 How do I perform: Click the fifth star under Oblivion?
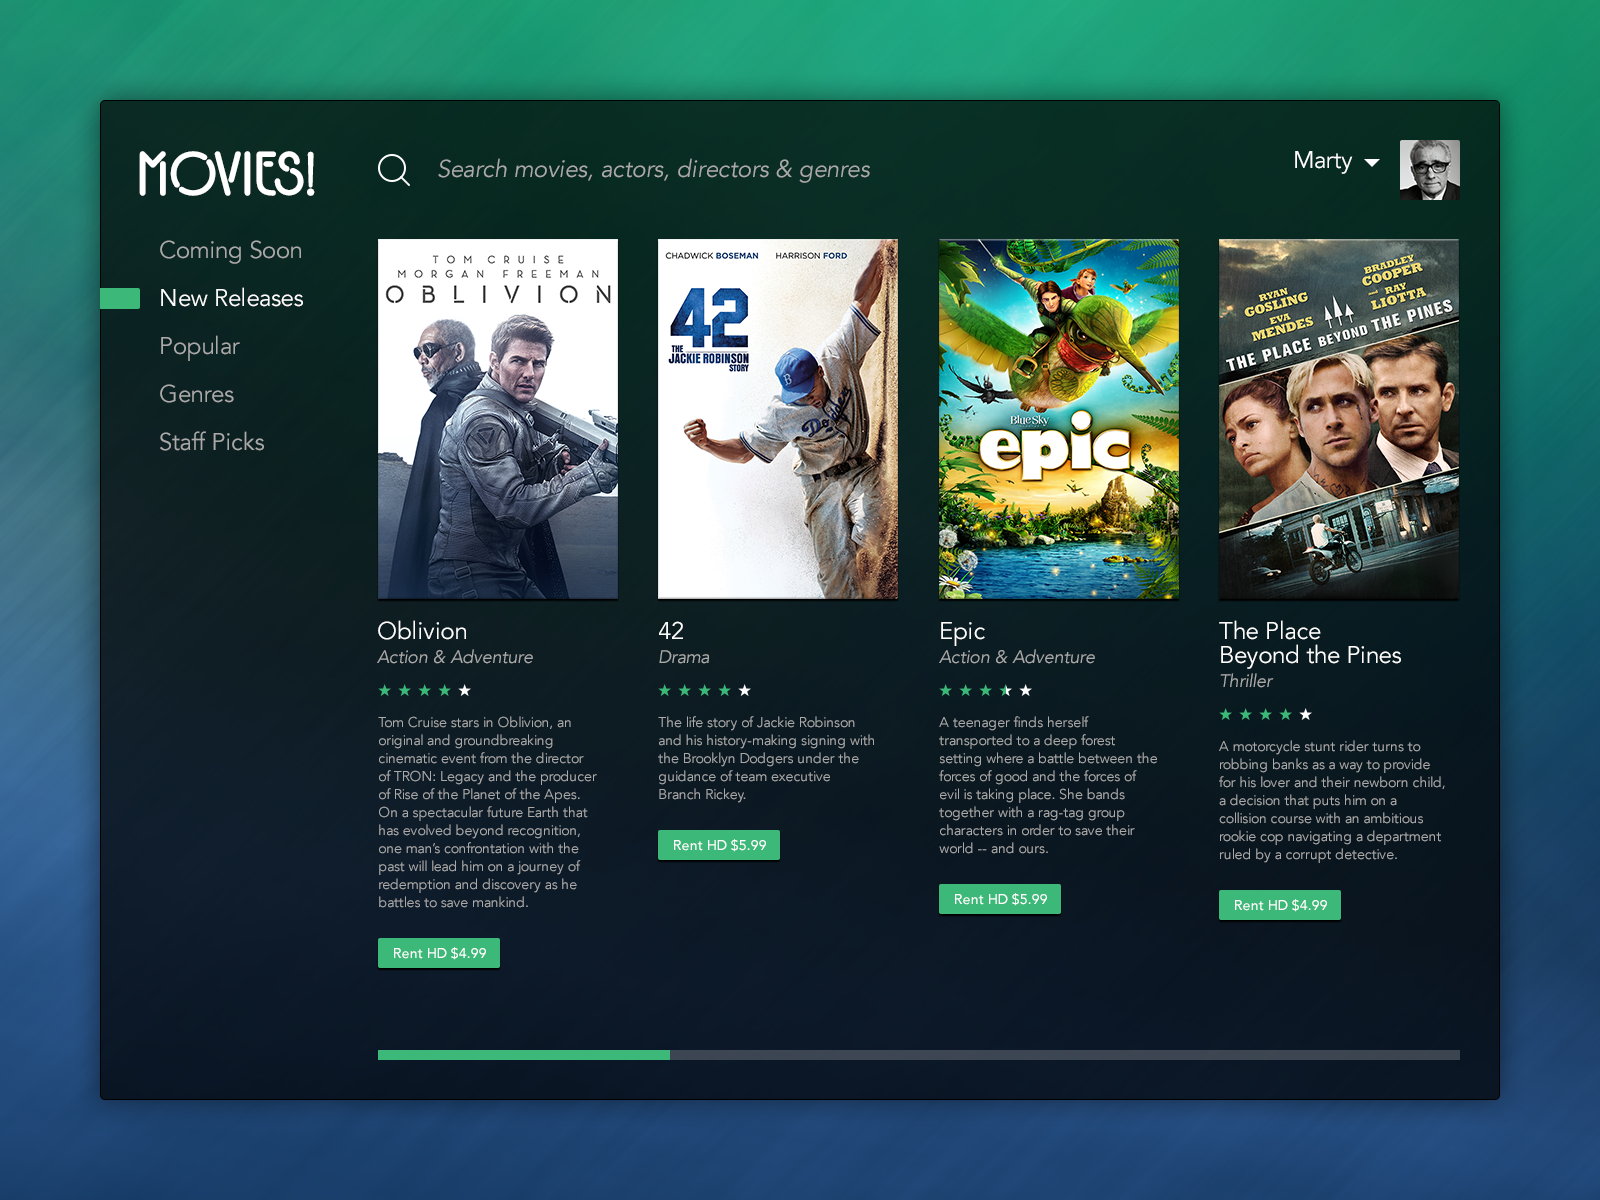coord(465,691)
